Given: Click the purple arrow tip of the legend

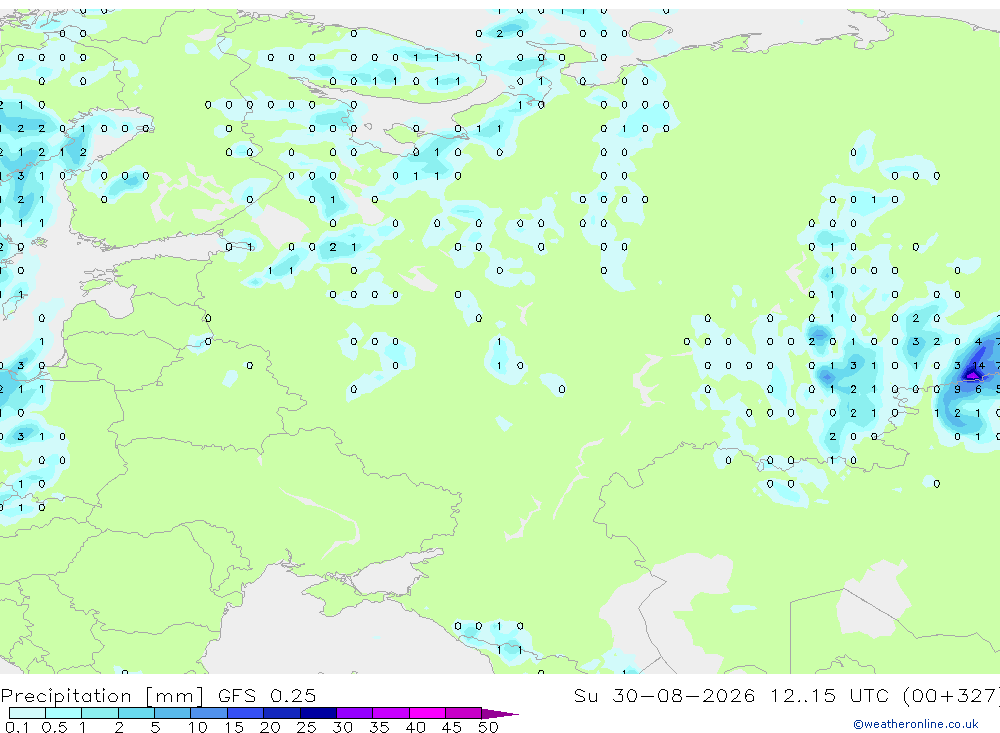Looking at the screenshot, I should pyautogui.click(x=499, y=713).
